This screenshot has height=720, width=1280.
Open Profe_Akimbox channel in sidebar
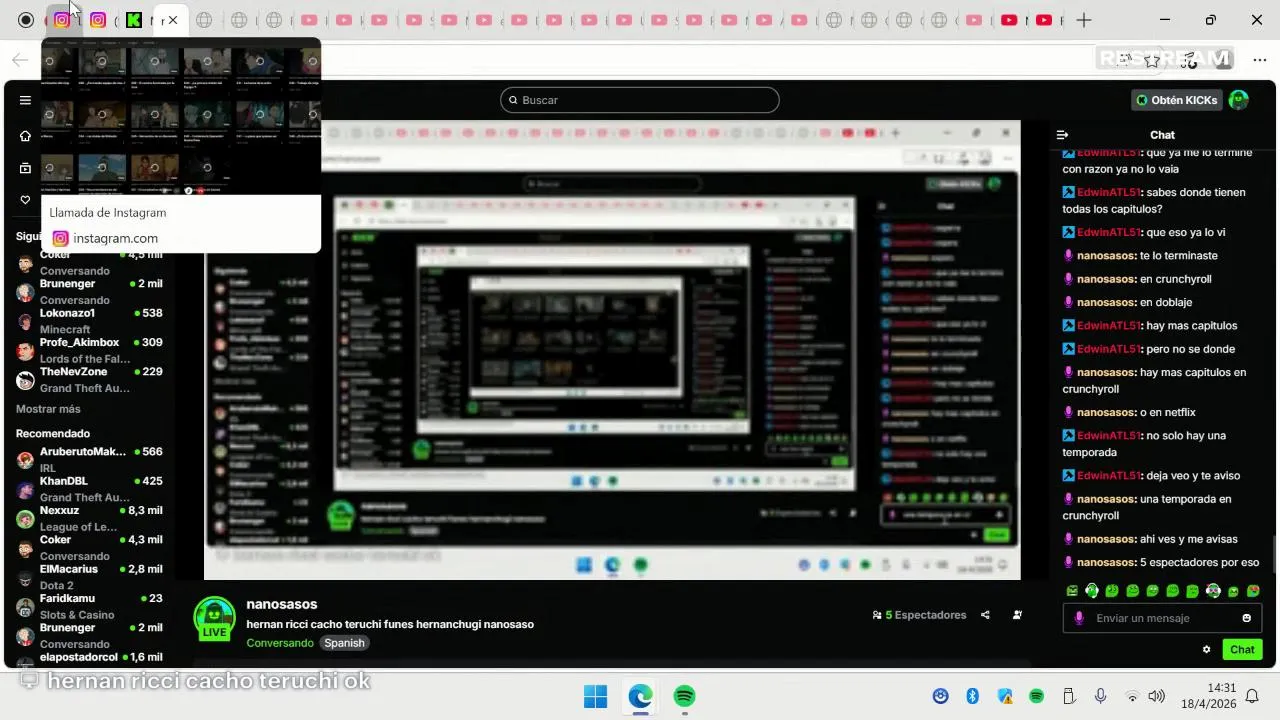pos(90,350)
